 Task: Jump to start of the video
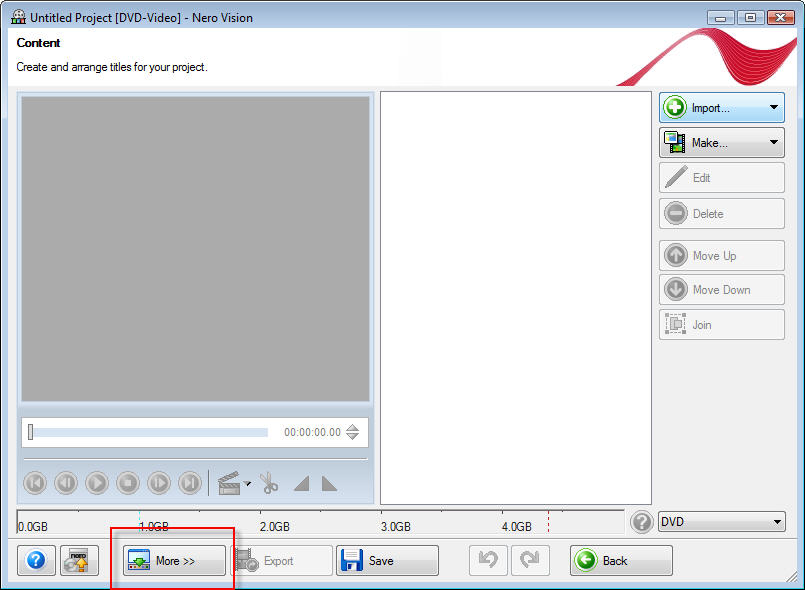click(35, 483)
